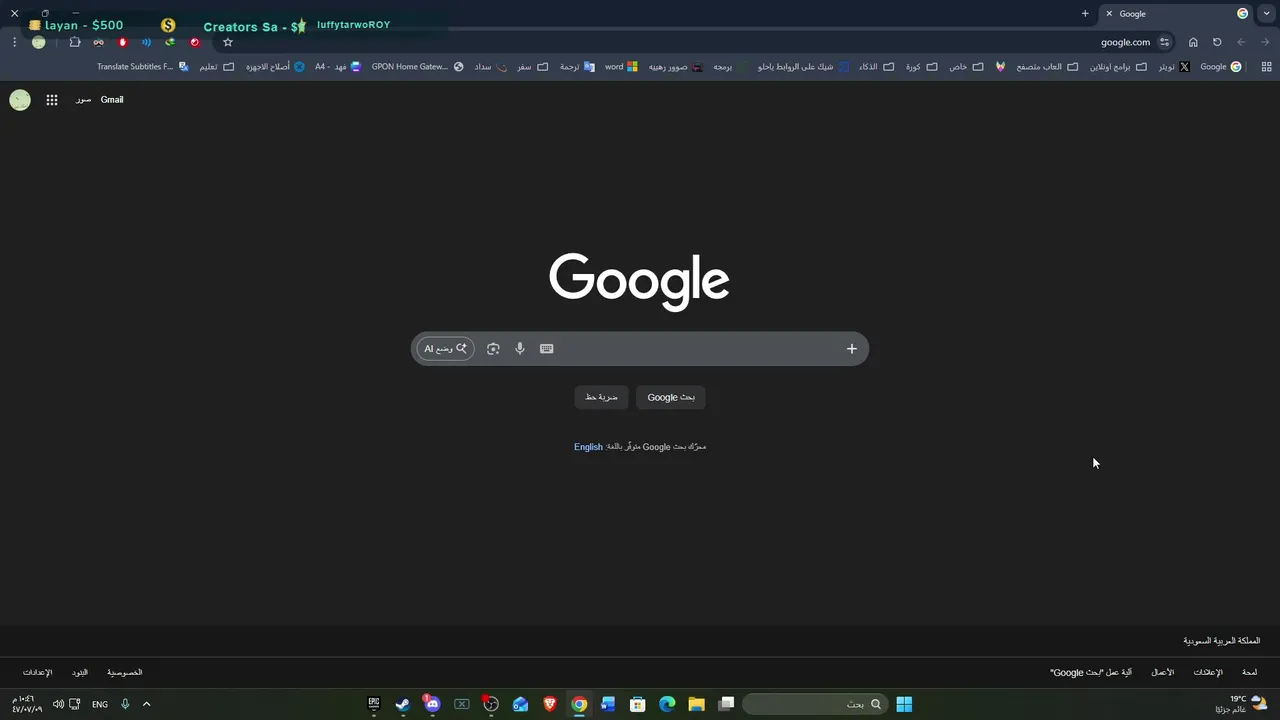Click the plus icon in the search box
Viewport: 1280px width, 720px height.
pos(852,349)
